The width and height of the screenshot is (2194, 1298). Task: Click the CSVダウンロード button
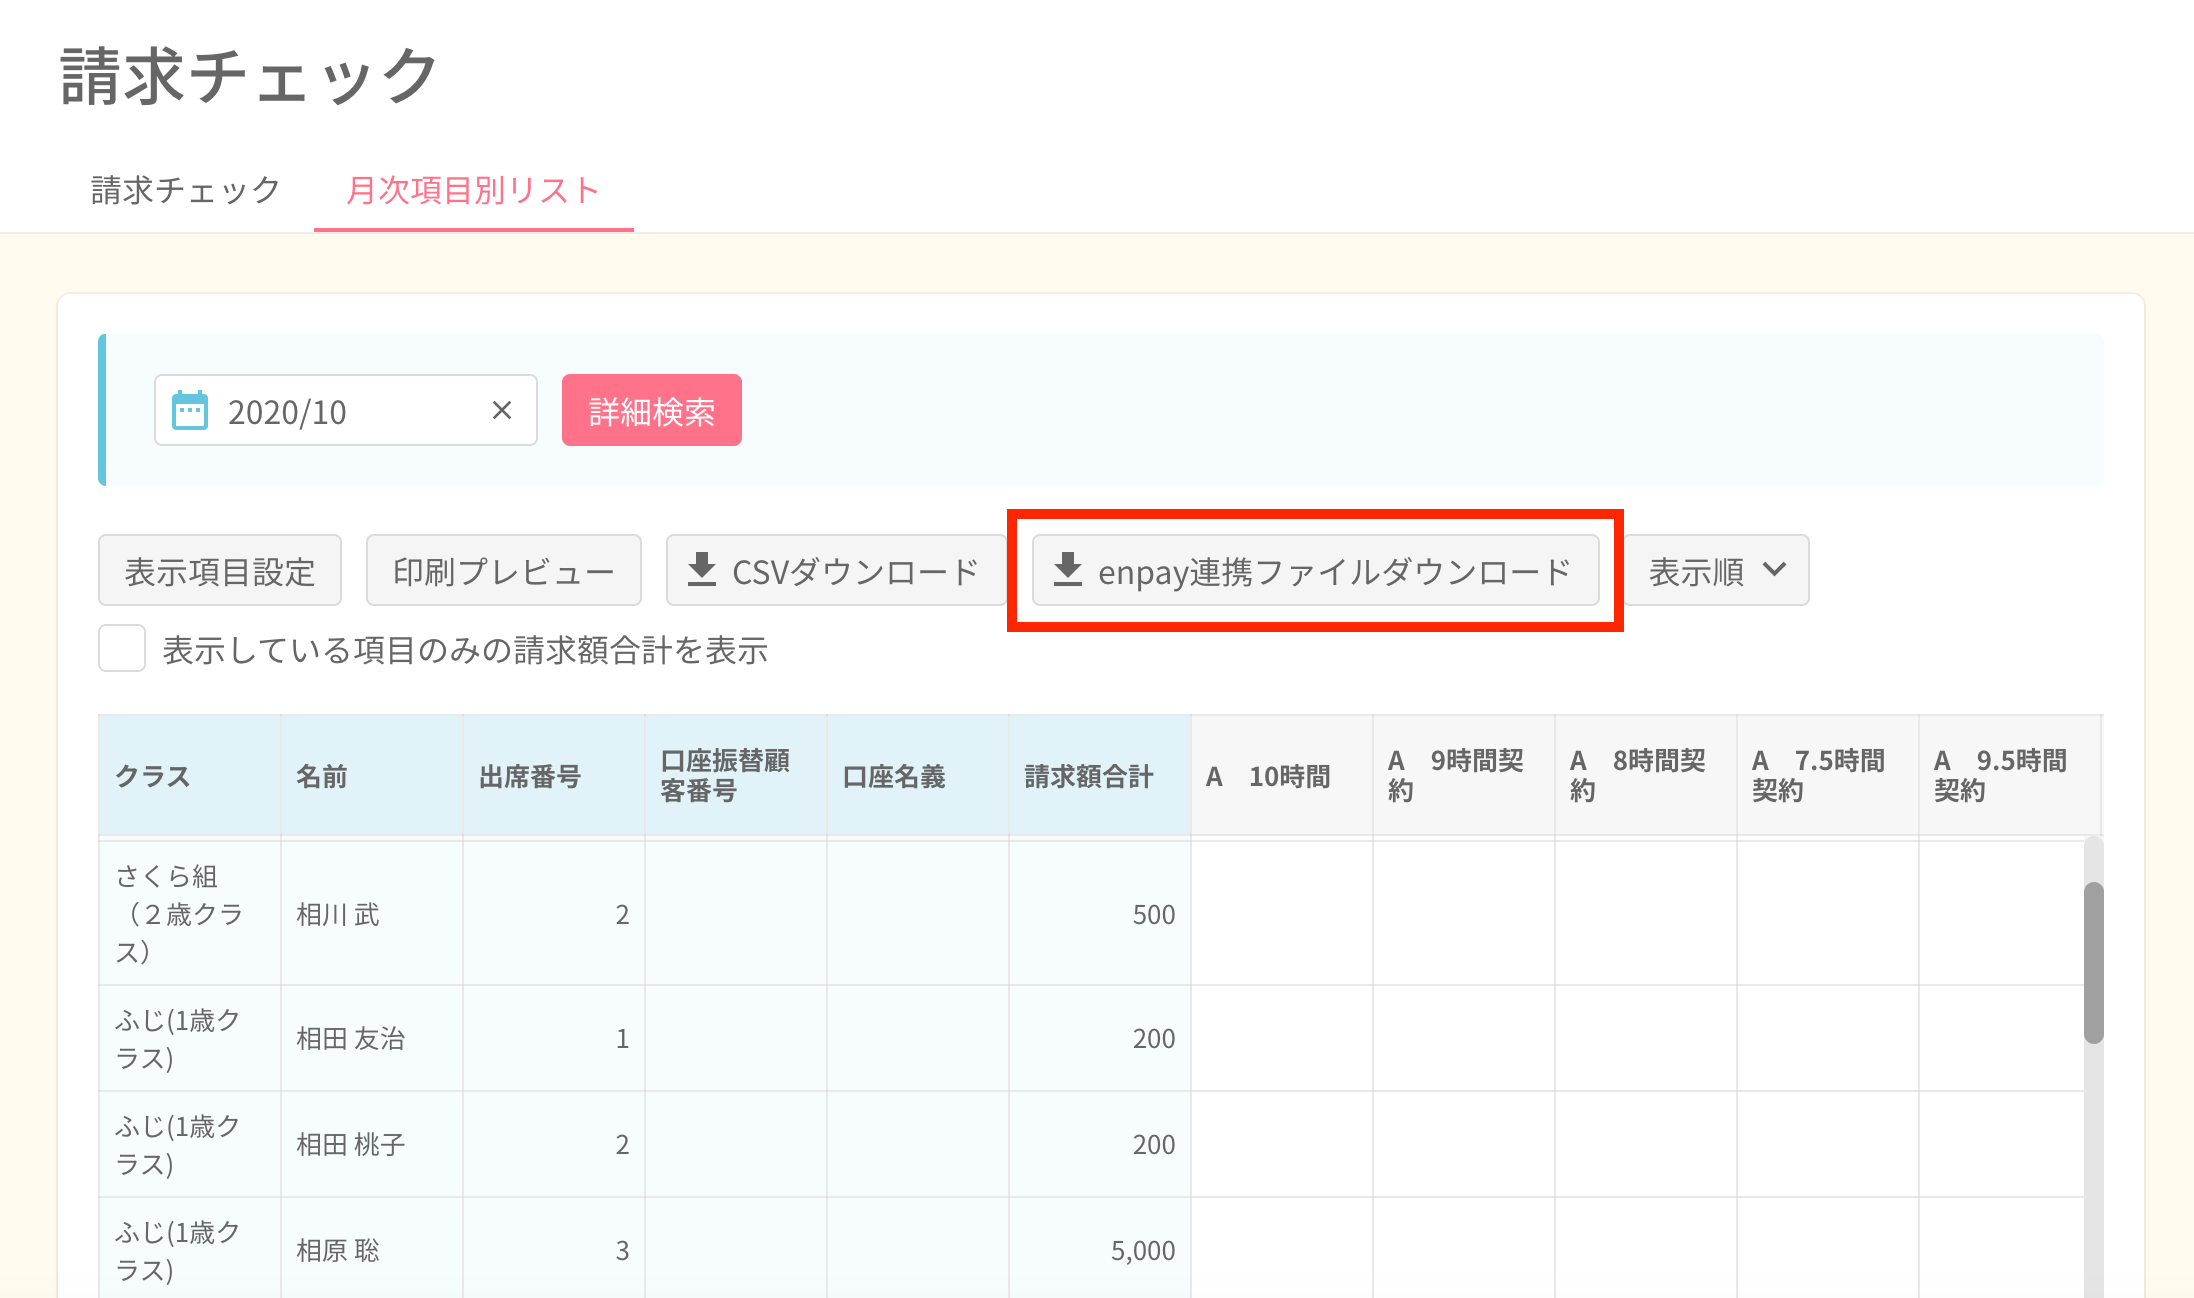(x=836, y=571)
